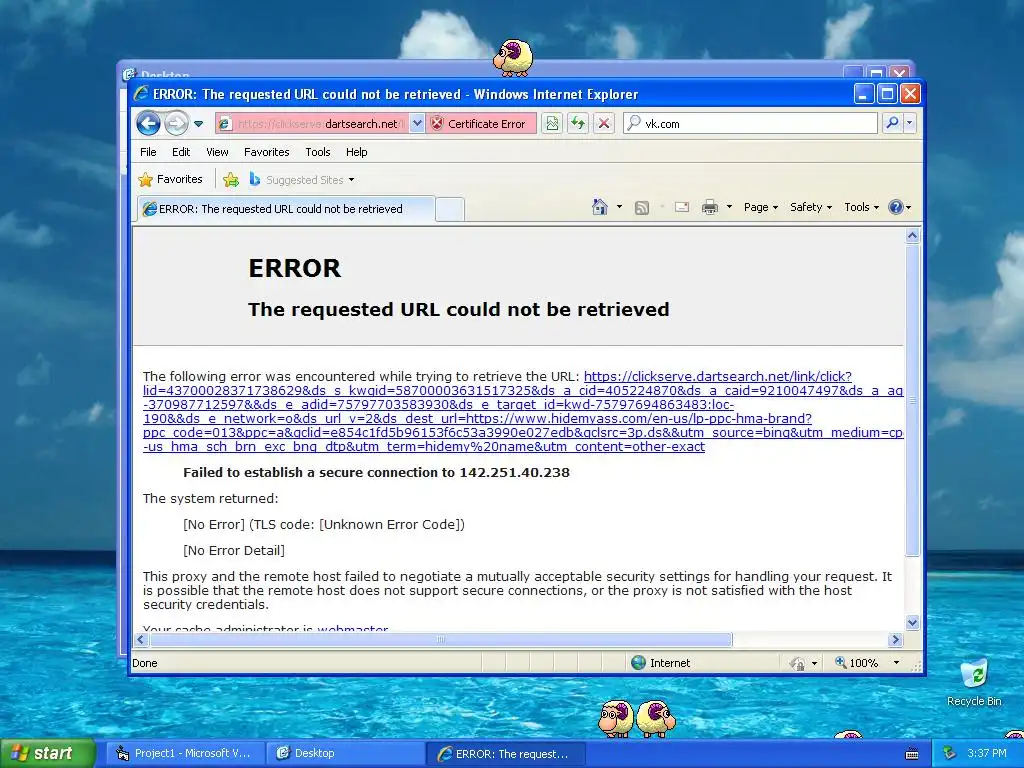
Task: Click the Internet Explorer title bar icon
Action: click(x=140, y=93)
